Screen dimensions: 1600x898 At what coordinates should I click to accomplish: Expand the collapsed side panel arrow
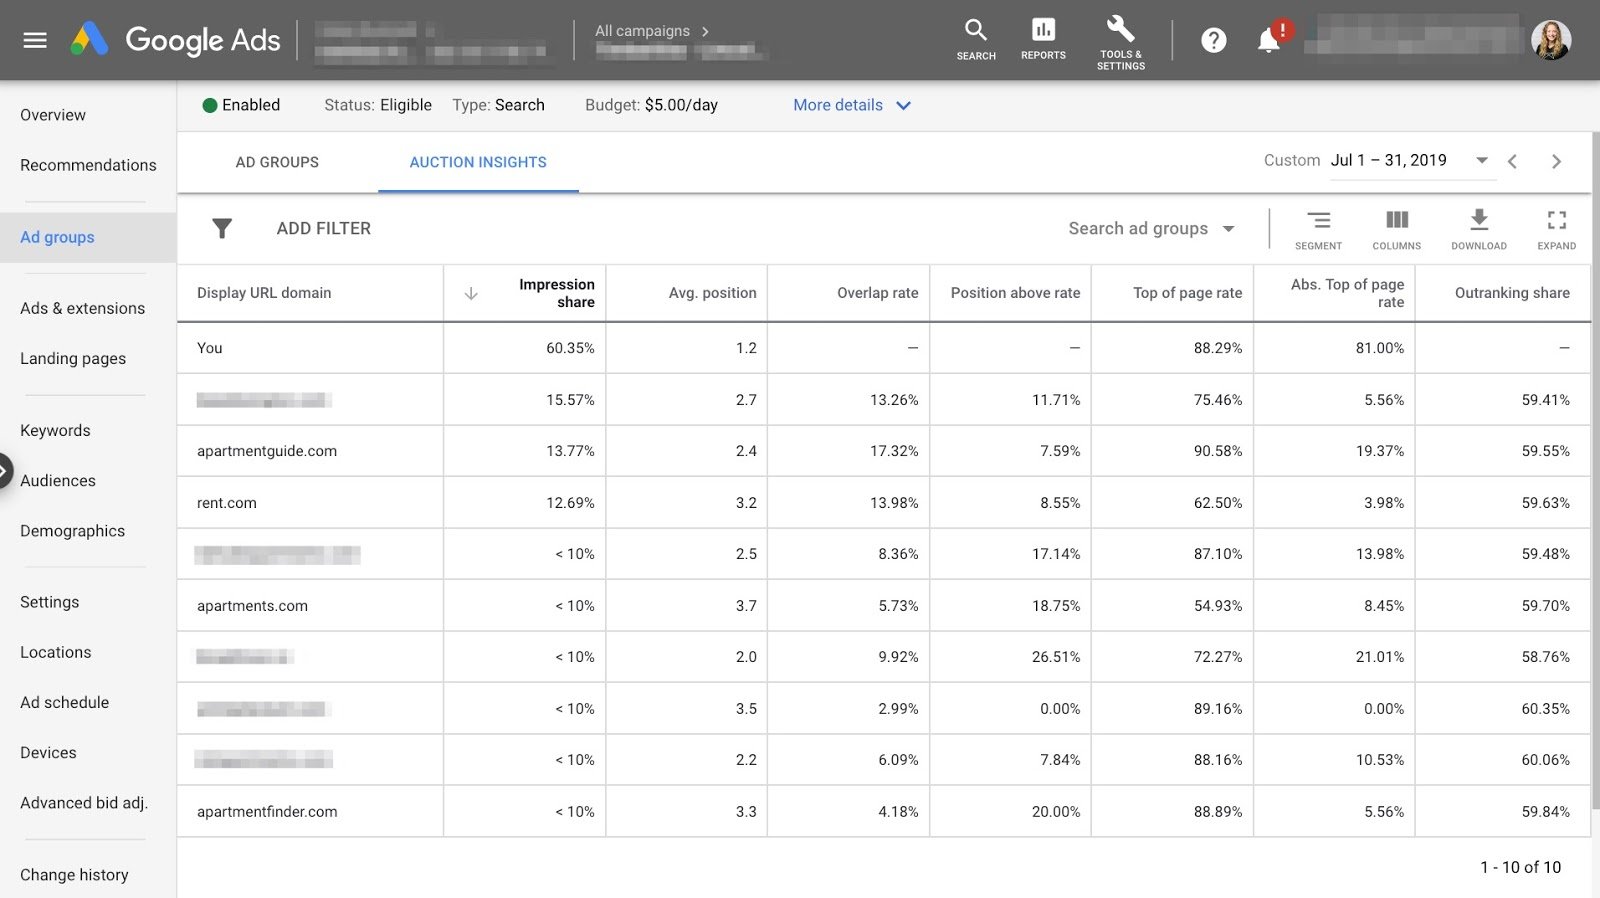5,470
